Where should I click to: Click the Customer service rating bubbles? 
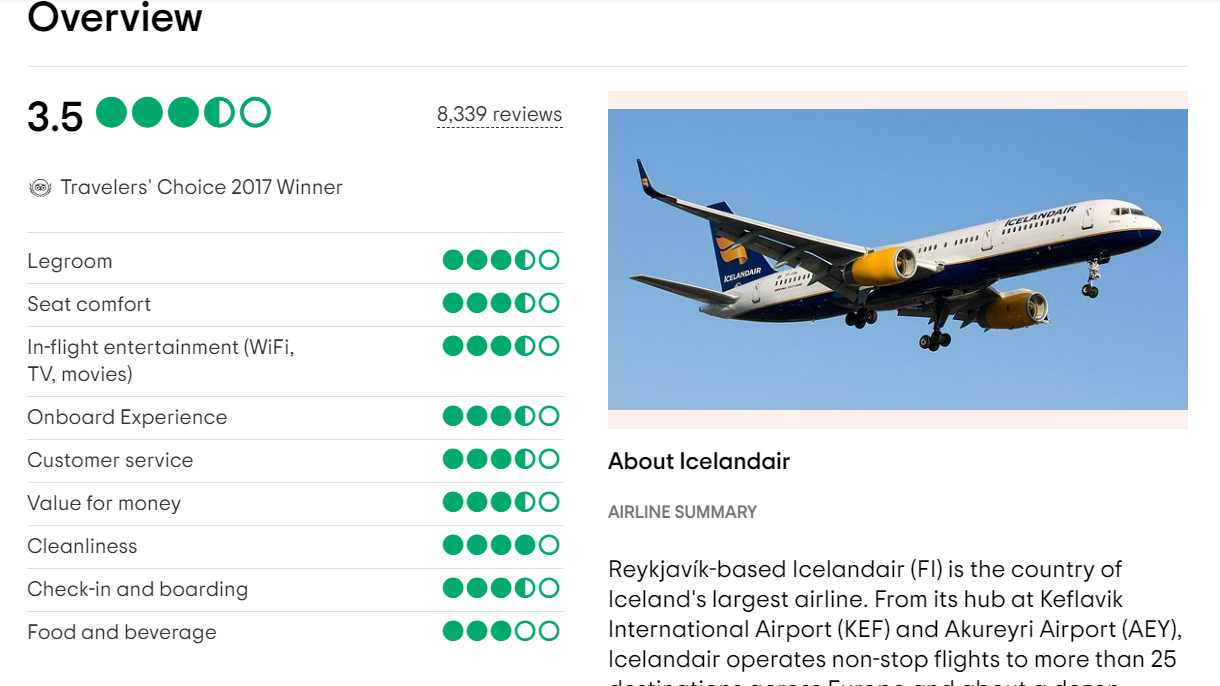click(501, 459)
